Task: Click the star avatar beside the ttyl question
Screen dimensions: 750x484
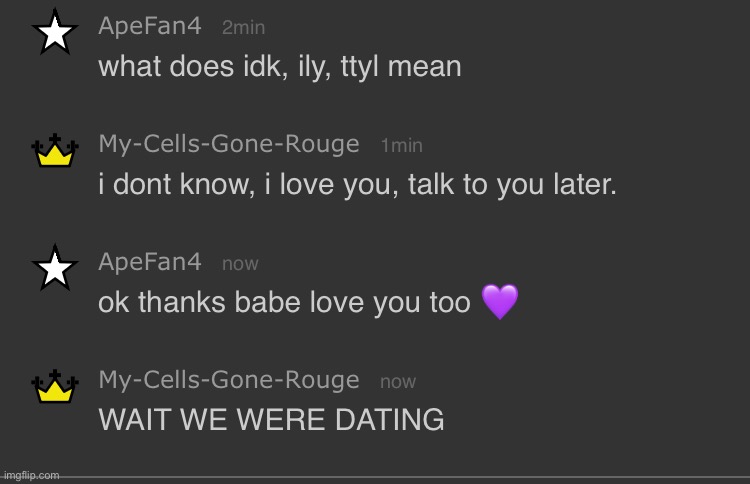Action: 55,32
